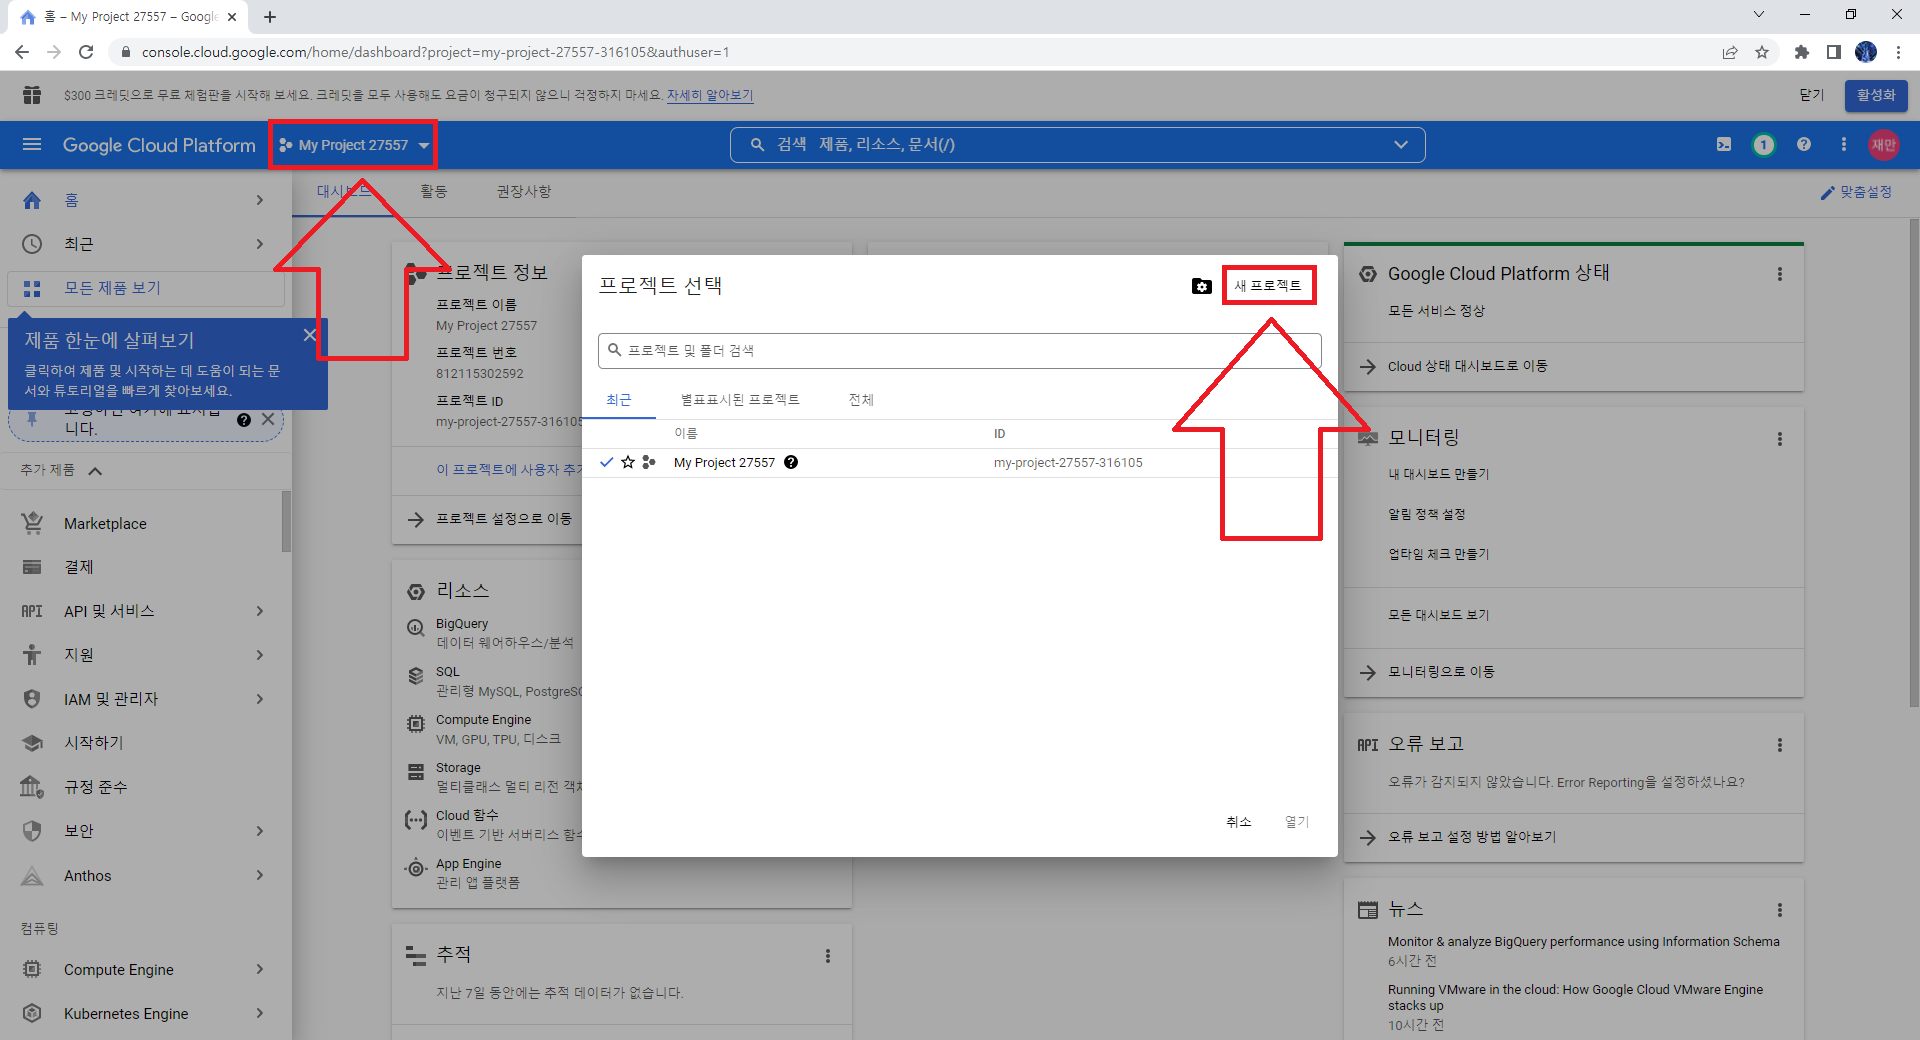Open the help question mark in header
Viewport: 1920px width, 1040px height.
1804,145
